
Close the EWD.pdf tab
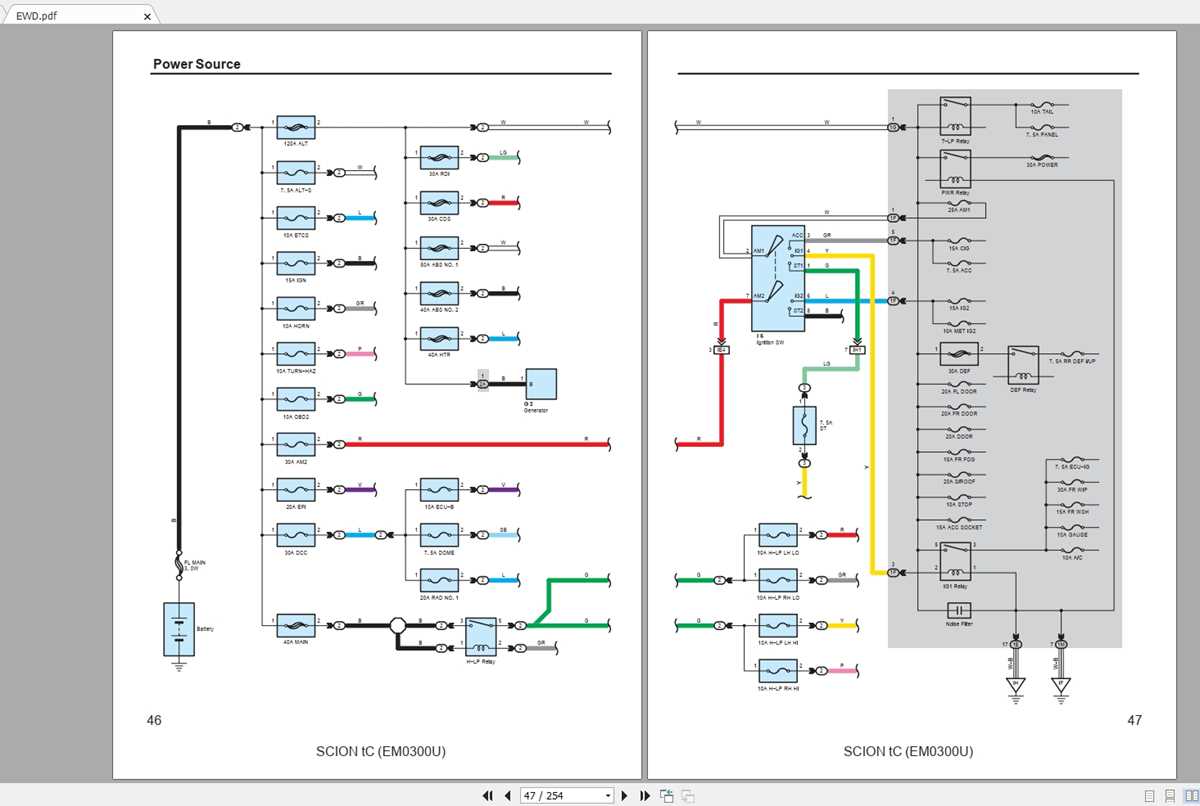[x=148, y=16]
